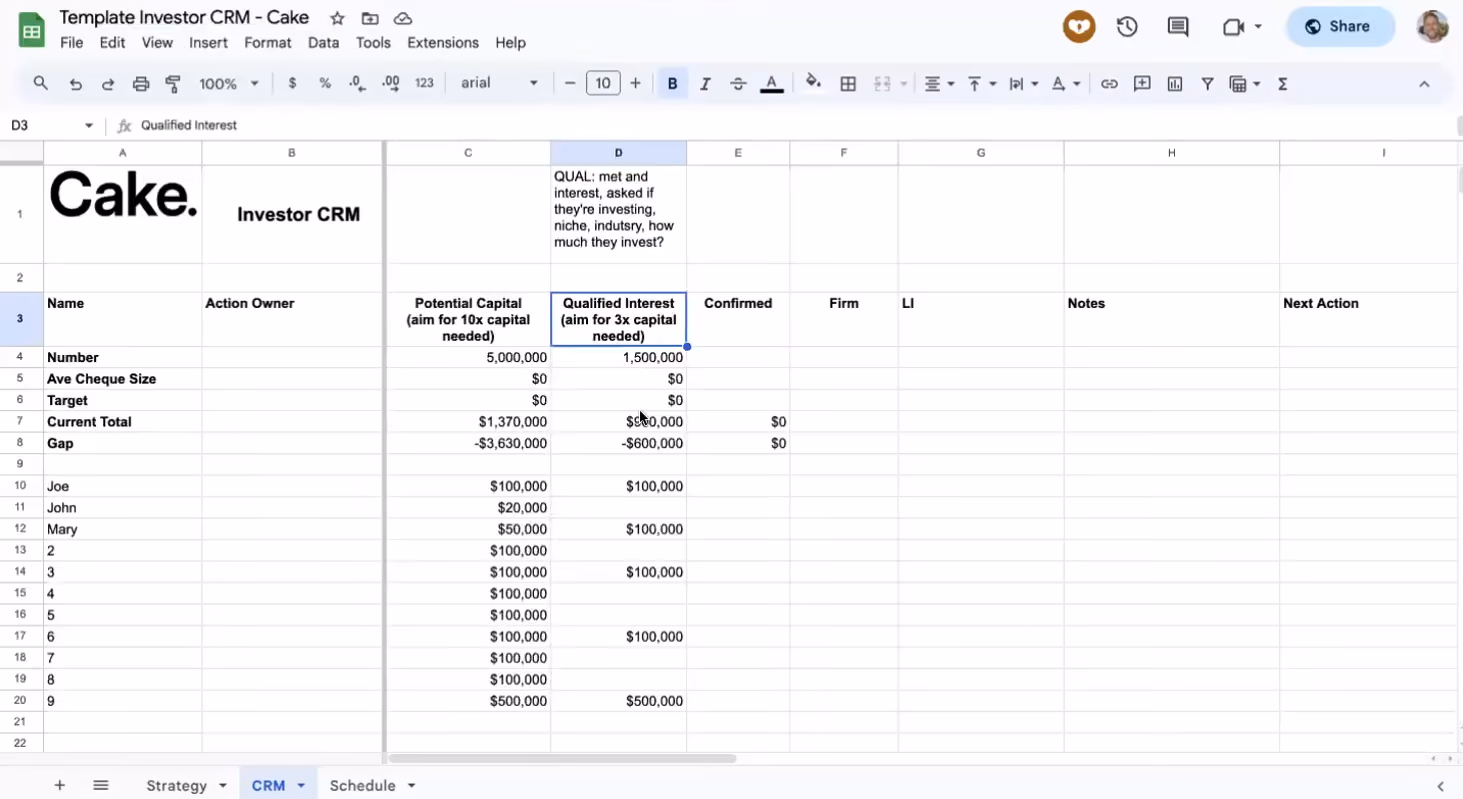Open the Sheets home icon
1463x799 pixels.
pyautogui.click(x=31, y=29)
